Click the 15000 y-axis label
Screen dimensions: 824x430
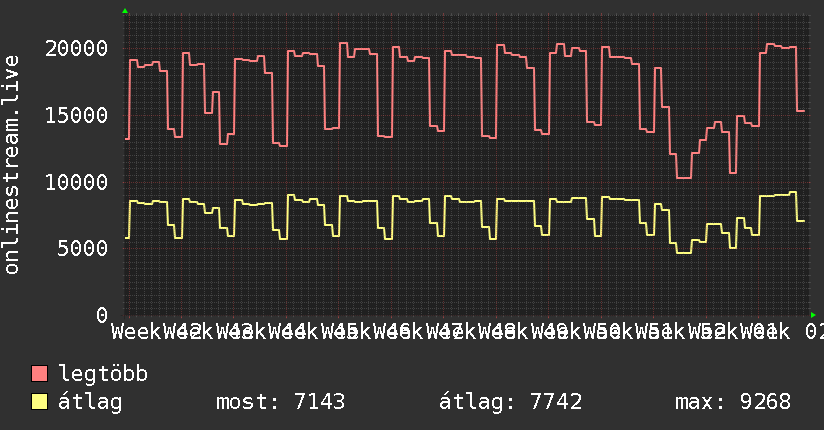(76, 115)
